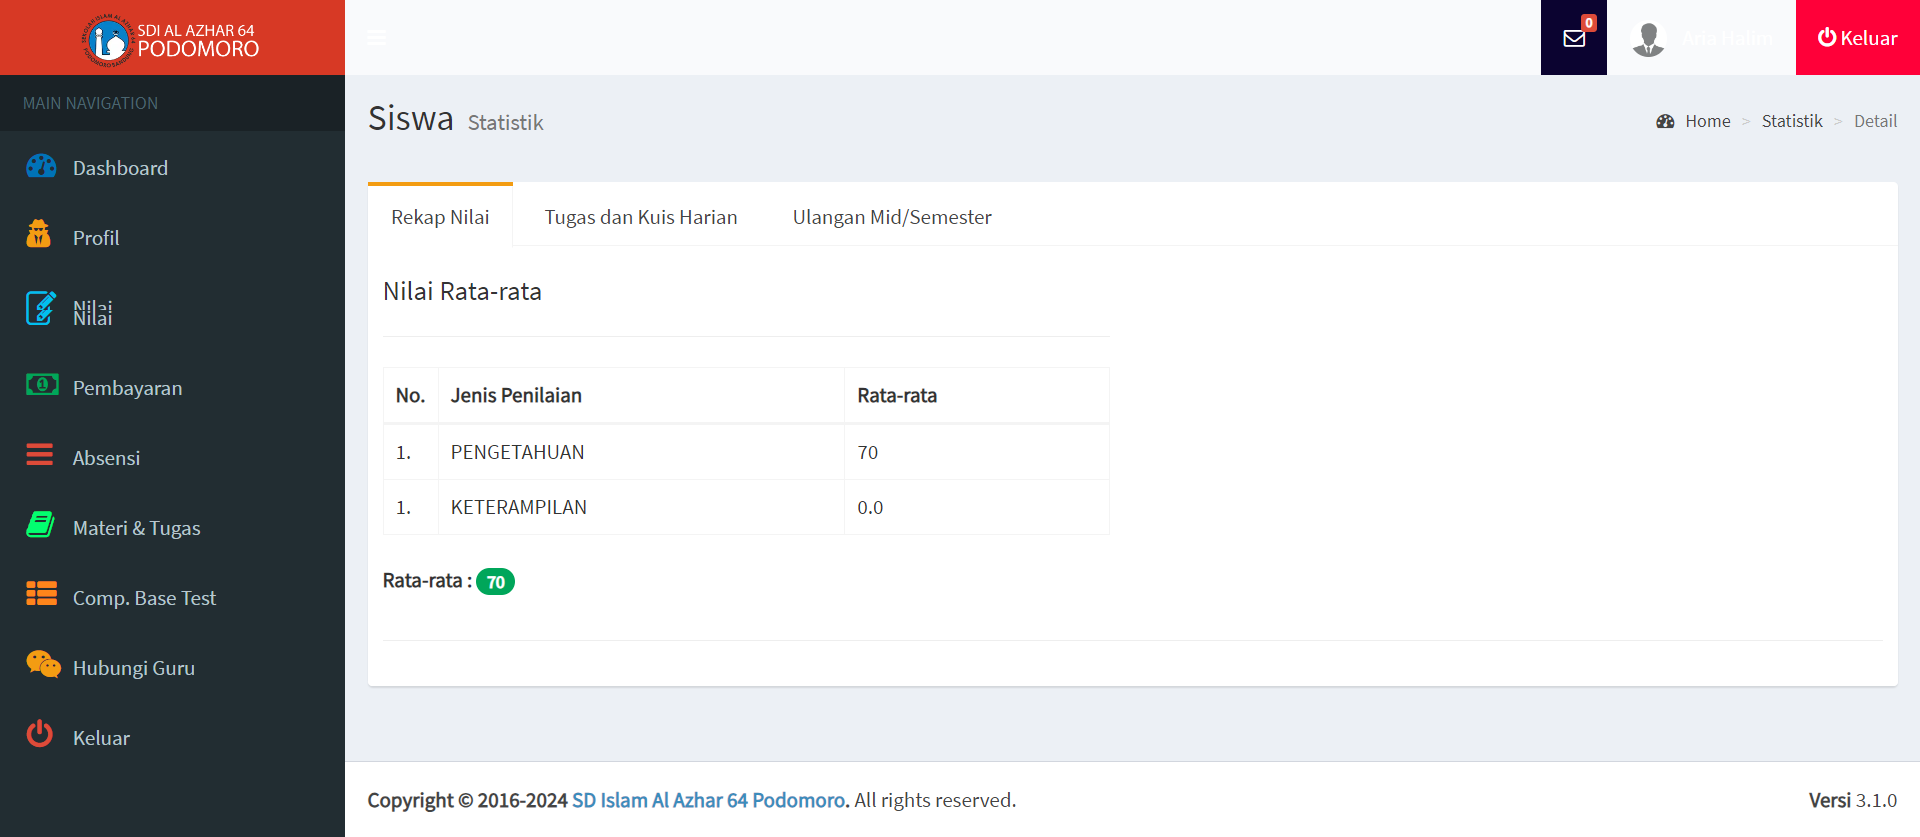Toggle the sidebar hamburger menu
The width and height of the screenshot is (1920, 837).
[377, 38]
